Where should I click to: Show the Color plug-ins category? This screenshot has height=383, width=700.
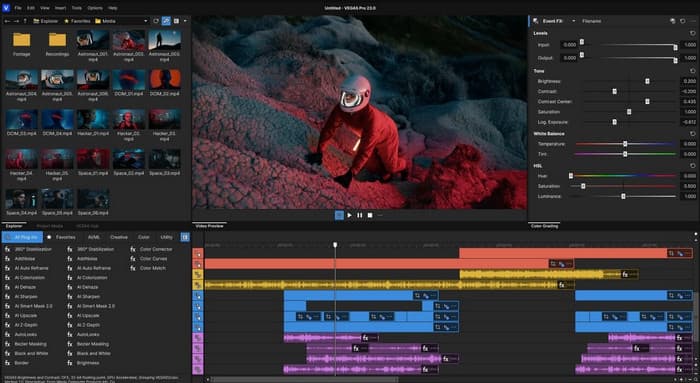[x=144, y=237]
